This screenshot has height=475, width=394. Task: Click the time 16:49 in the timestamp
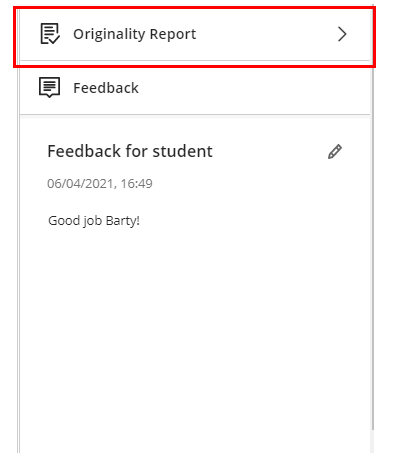(136, 184)
